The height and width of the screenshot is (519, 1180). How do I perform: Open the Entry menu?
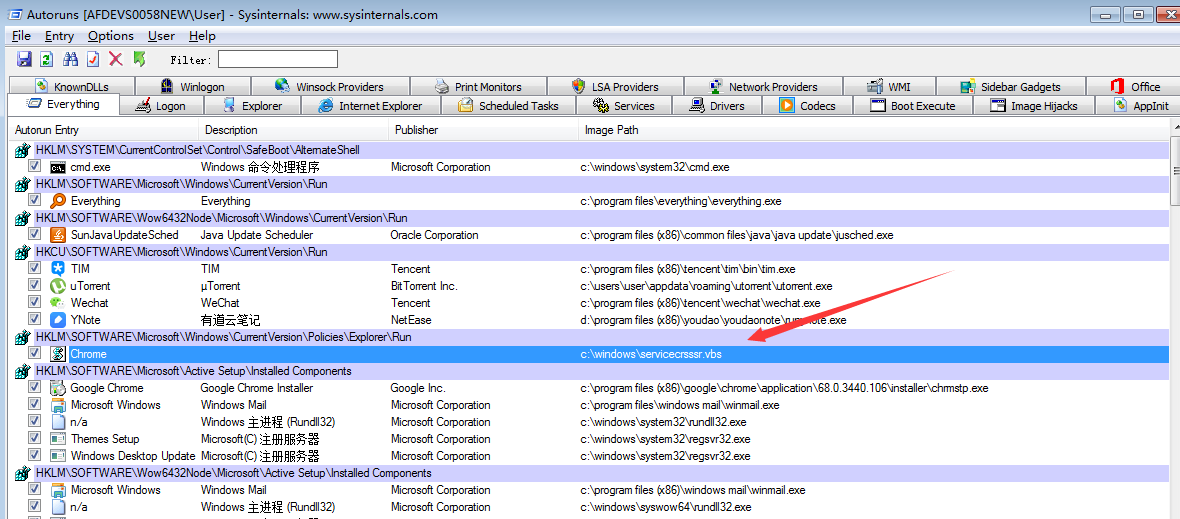pyautogui.click(x=59, y=35)
